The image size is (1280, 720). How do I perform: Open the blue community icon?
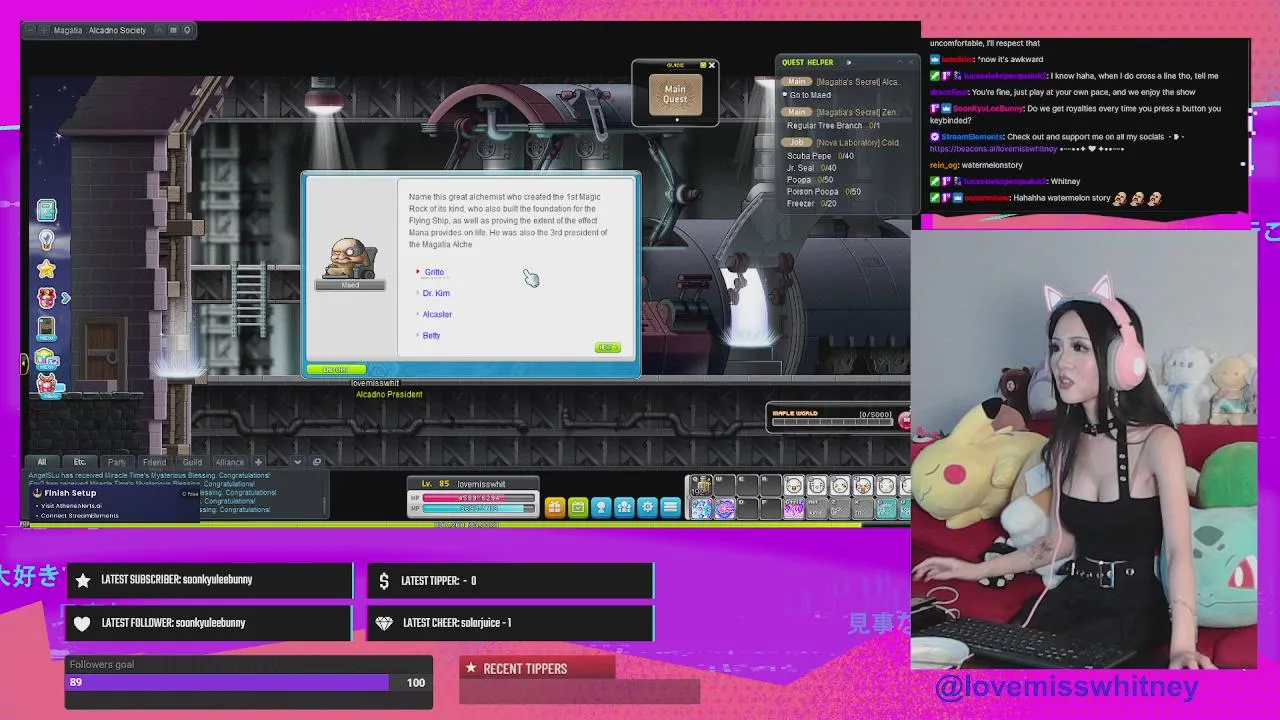(x=624, y=507)
